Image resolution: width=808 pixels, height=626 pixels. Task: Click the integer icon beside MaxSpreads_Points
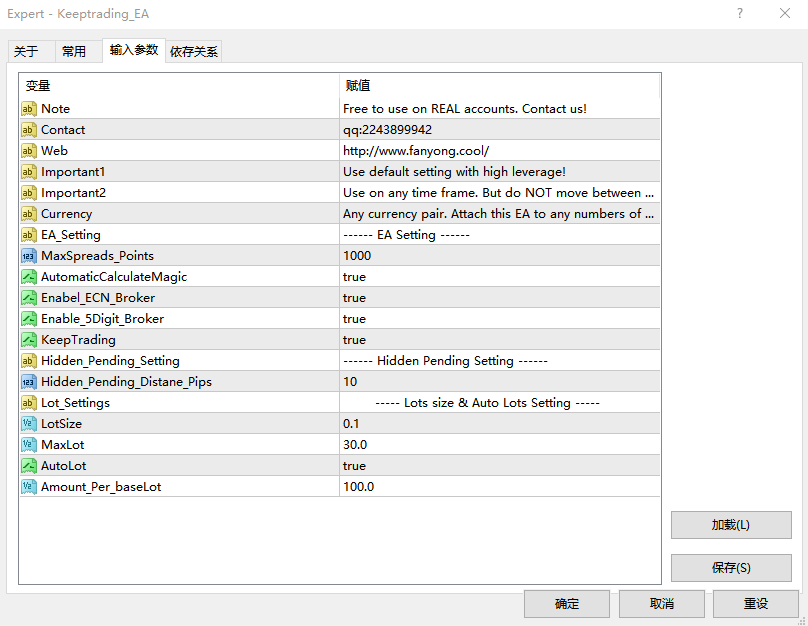(x=28, y=255)
